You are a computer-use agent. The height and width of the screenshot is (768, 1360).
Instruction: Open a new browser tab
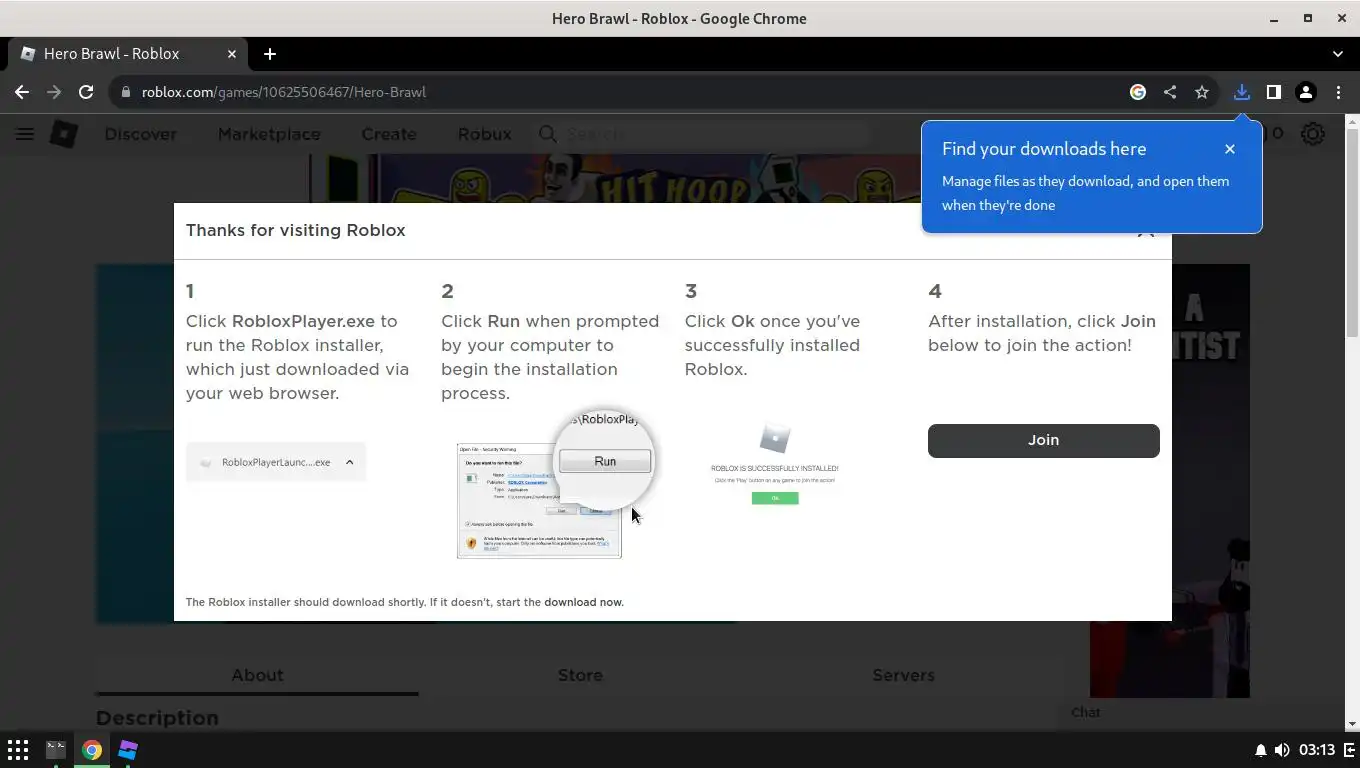coord(269,54)
